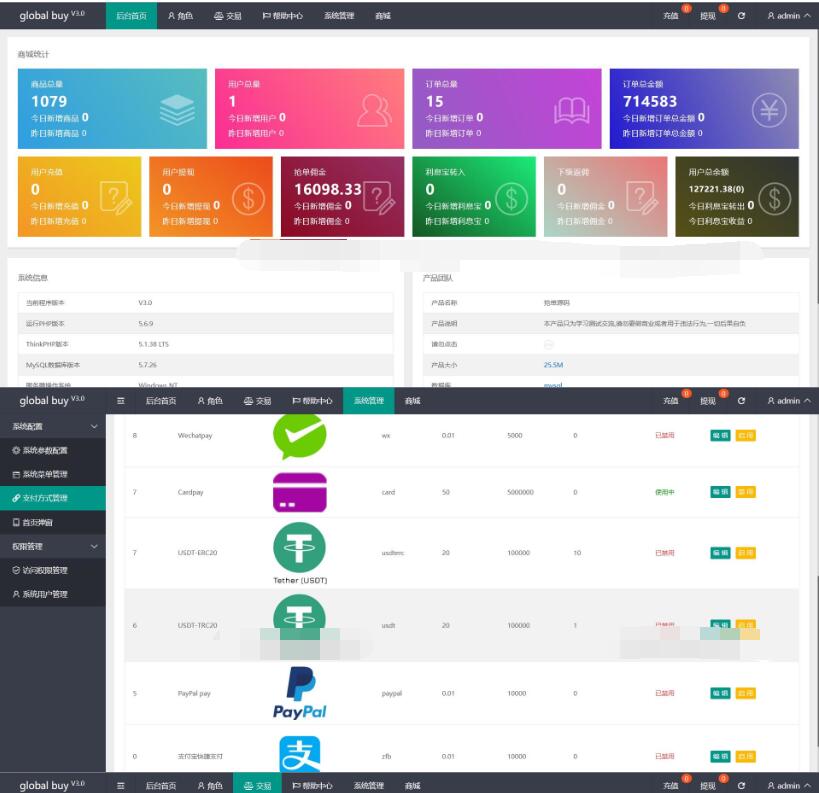Click the PayPal logo image
Viewport: 819px width, 793px height.
pos(299,693)
